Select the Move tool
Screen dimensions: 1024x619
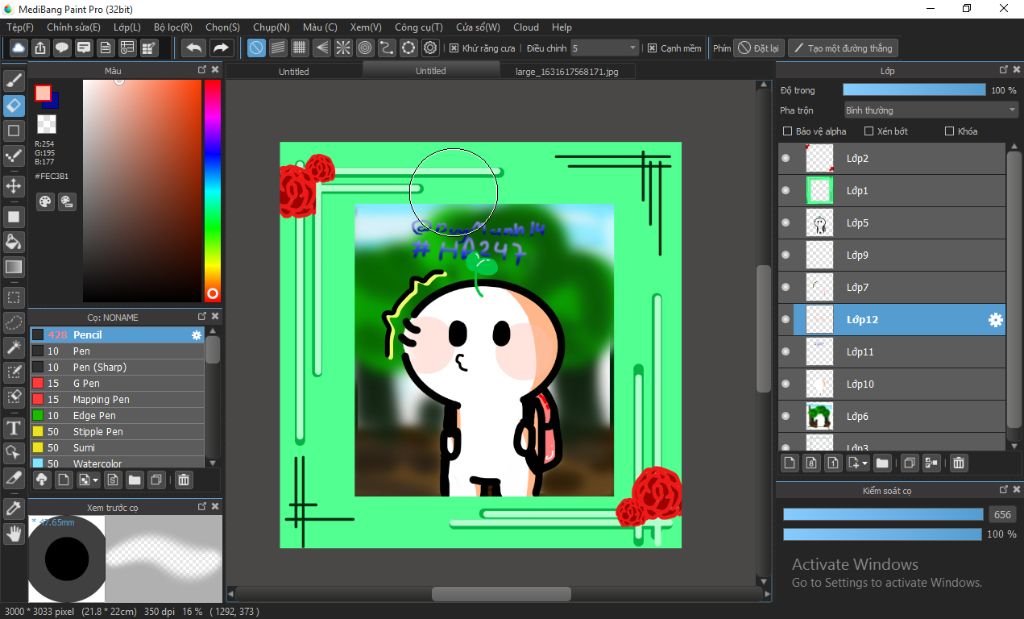pos(14,186)
